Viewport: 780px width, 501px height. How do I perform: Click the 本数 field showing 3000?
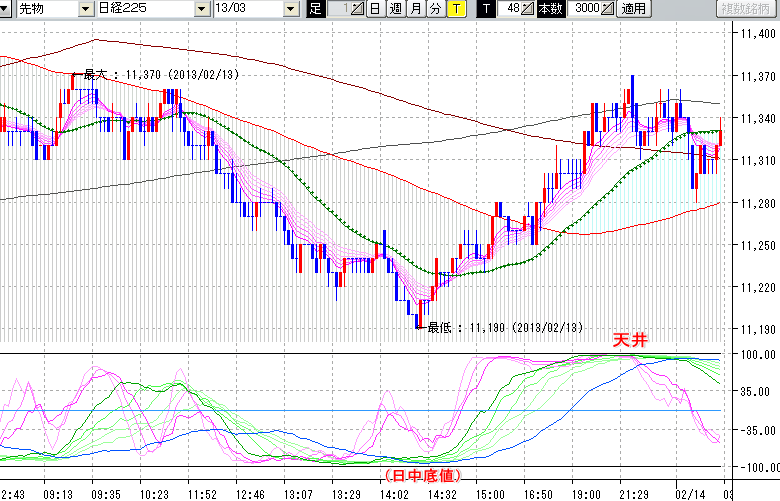(x=587, y=9)
